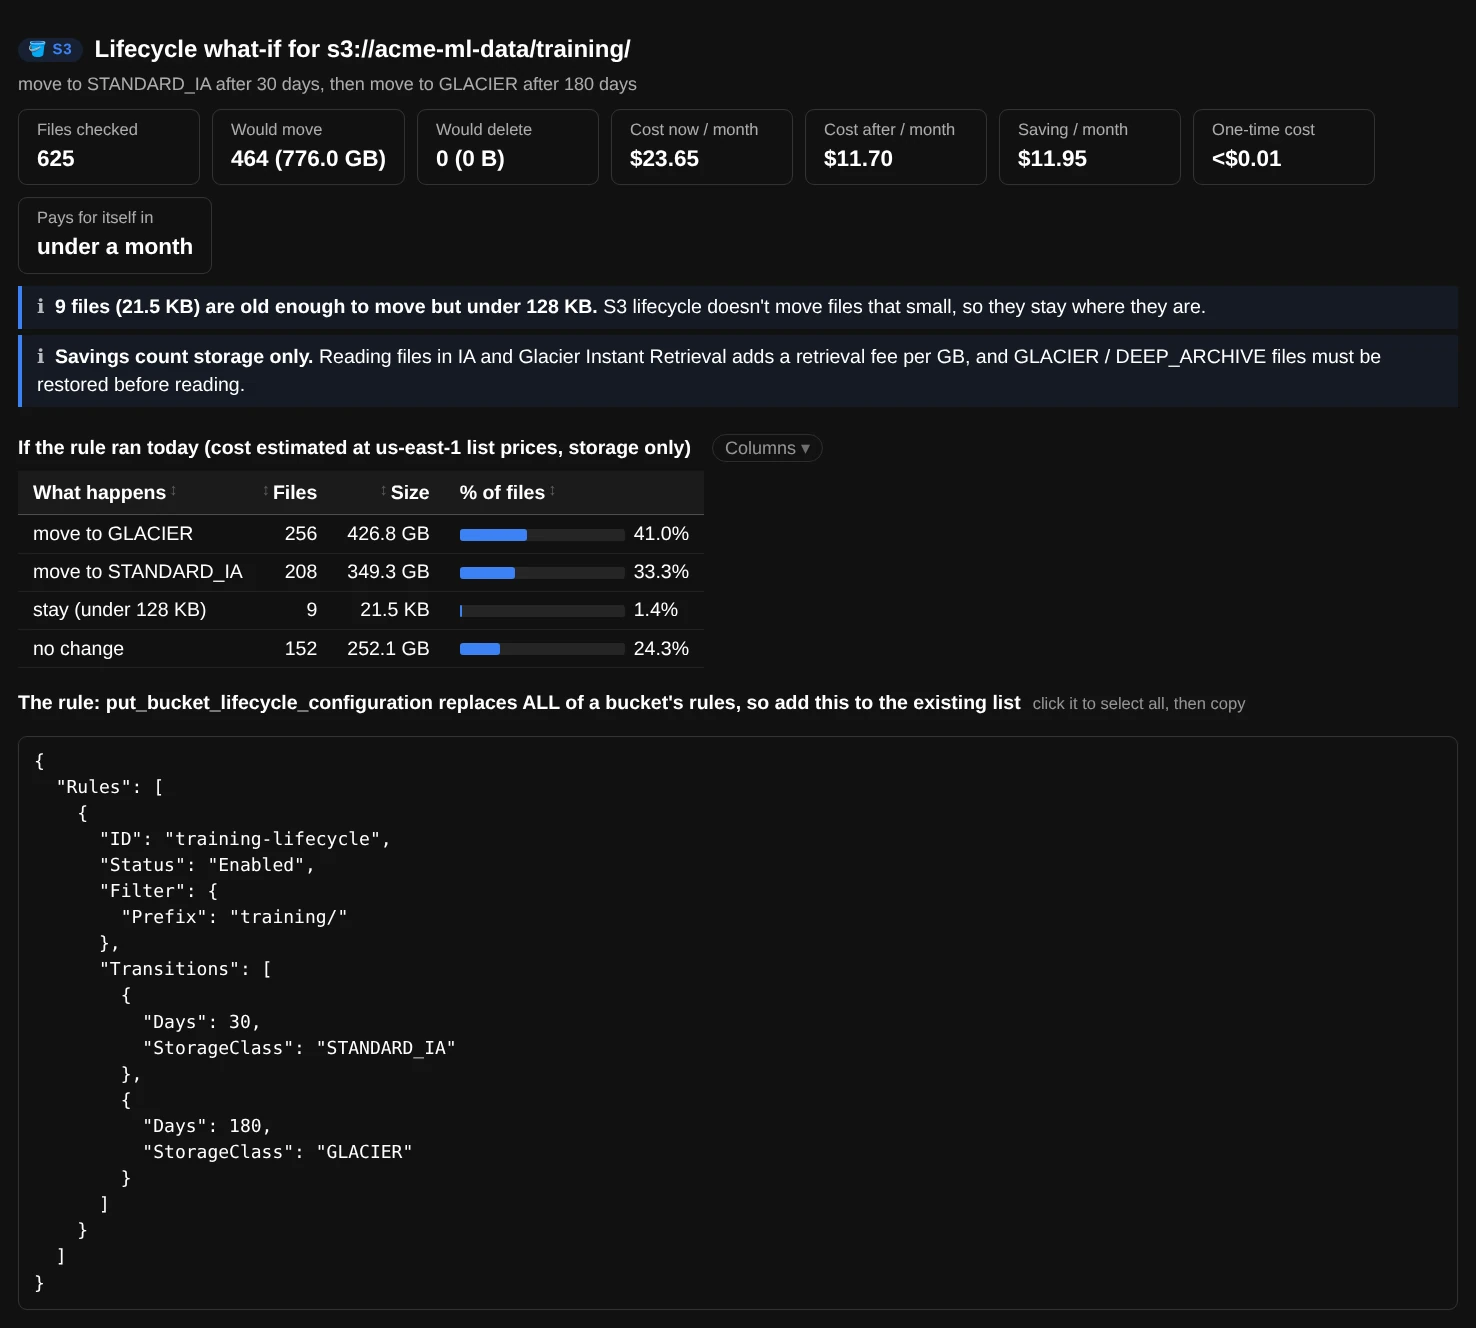Click the 'click it to select all, then copy' hint

coord(1139,704)
